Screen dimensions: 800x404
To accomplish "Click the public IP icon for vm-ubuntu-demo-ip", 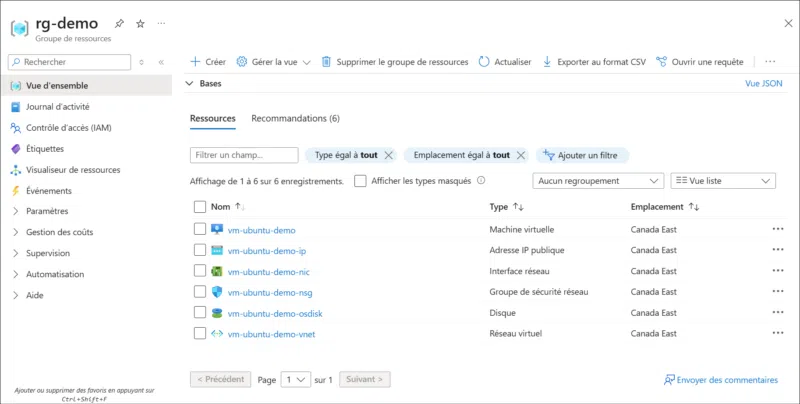I will click(x=217, y=250).
